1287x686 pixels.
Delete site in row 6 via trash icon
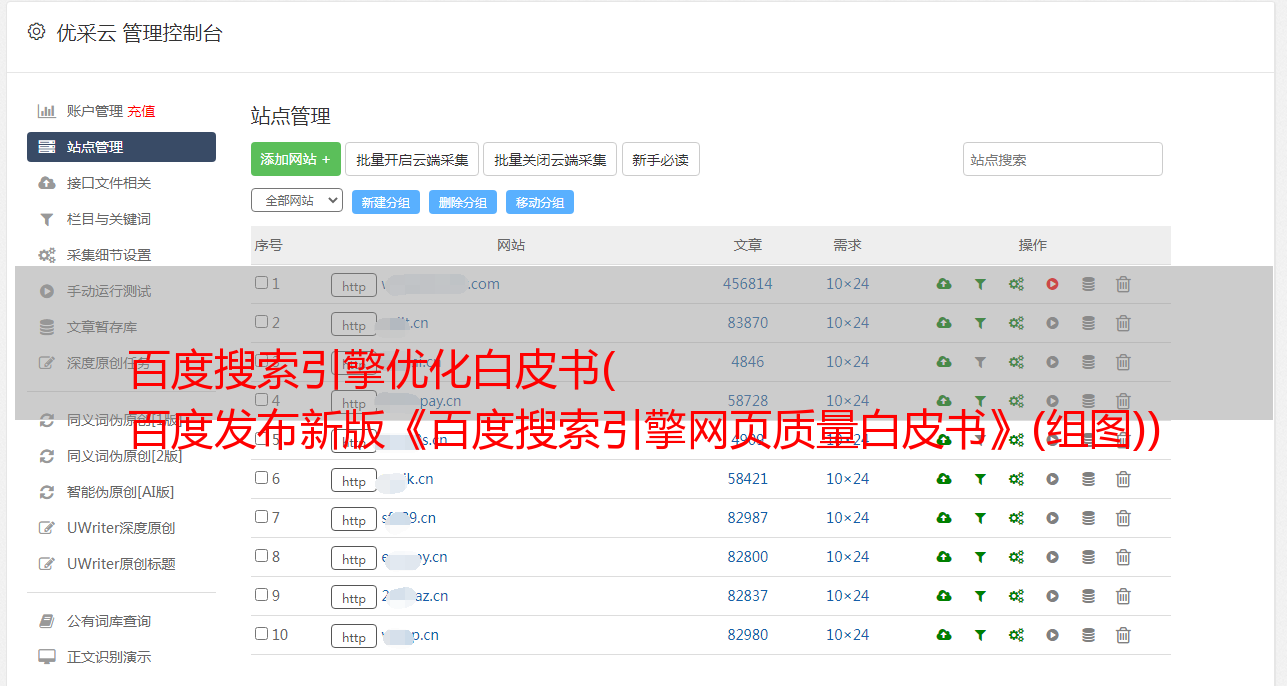(1123, 479)
